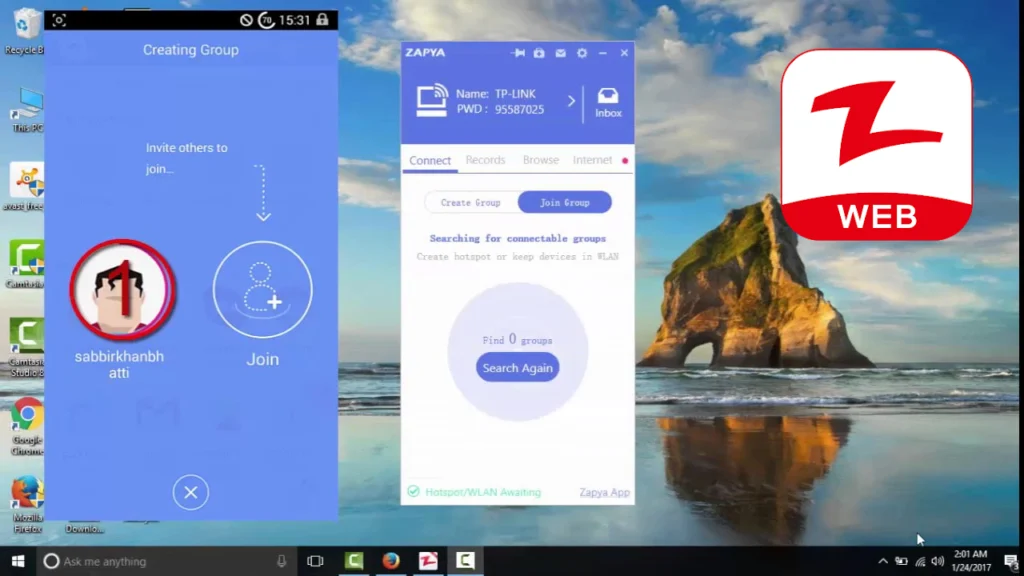Pin the Zapya window with the pin icon

tap(519, 53)
